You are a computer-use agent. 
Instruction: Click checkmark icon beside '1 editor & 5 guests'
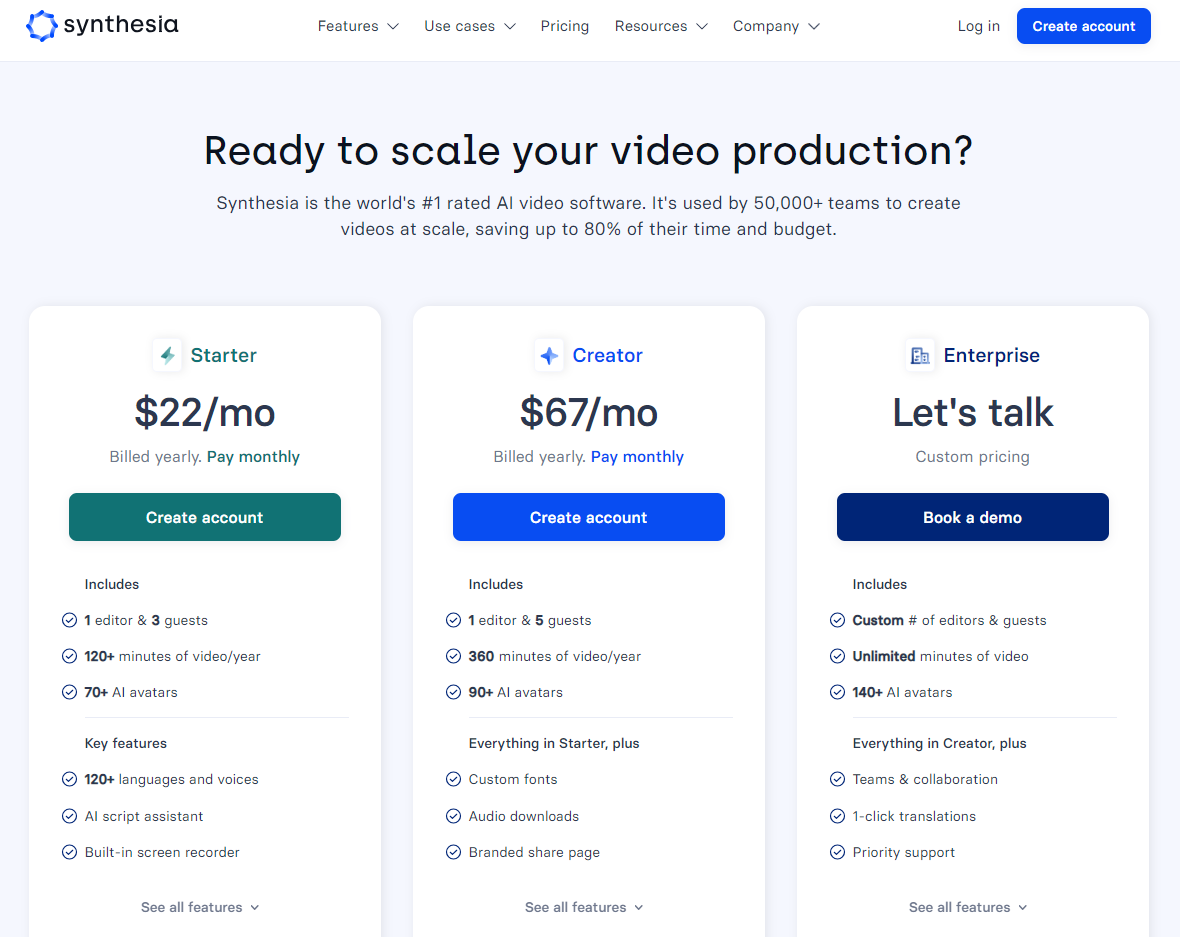[453, 620]
